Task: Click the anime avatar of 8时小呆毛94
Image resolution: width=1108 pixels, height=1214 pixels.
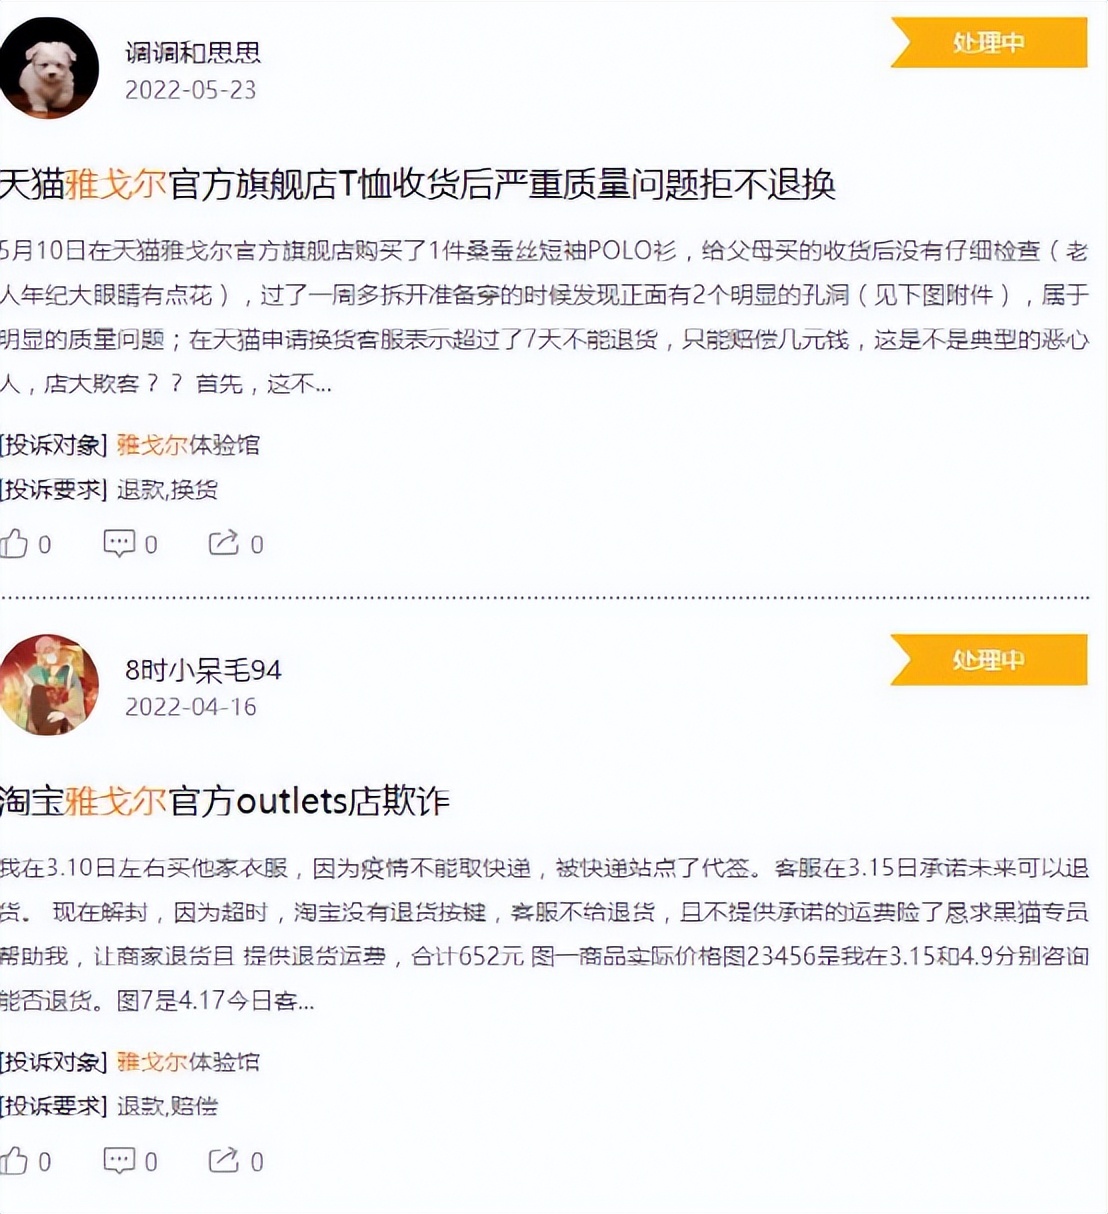Action: [x=48, y=685]
